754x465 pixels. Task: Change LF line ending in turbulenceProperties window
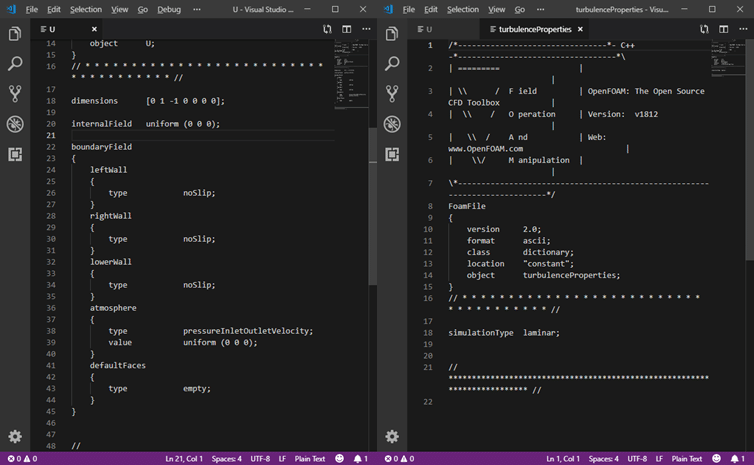pos(659,459)
